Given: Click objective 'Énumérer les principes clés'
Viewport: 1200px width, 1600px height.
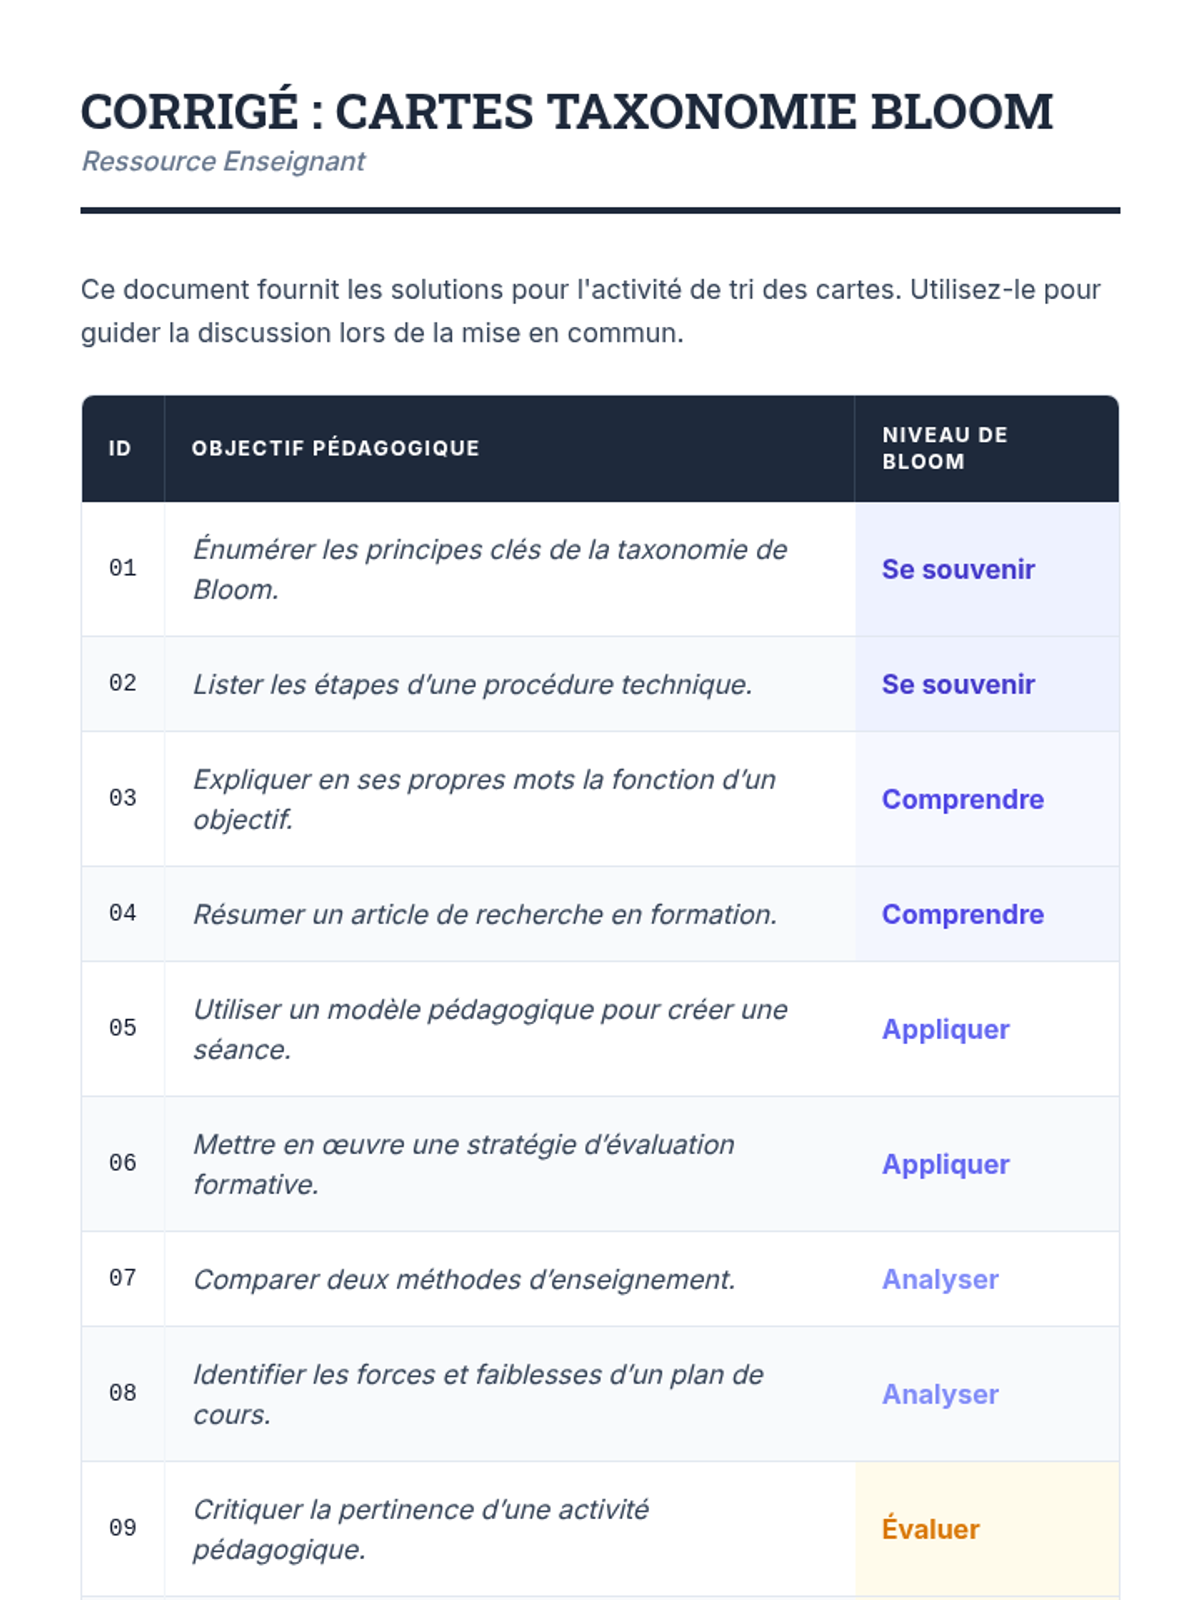Looking at the screenshot, I should point(490,569).
